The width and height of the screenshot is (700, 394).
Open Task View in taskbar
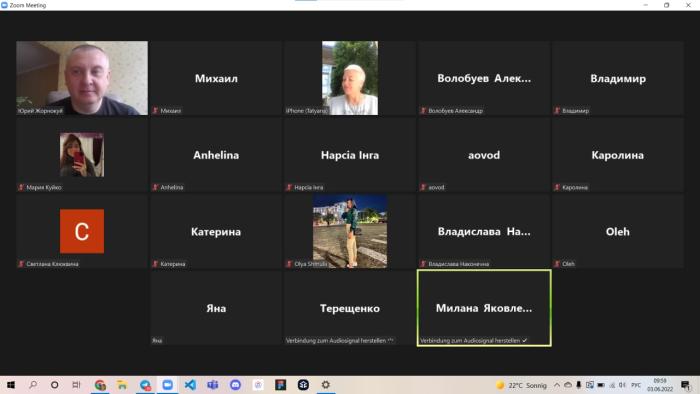pos(76,385)
